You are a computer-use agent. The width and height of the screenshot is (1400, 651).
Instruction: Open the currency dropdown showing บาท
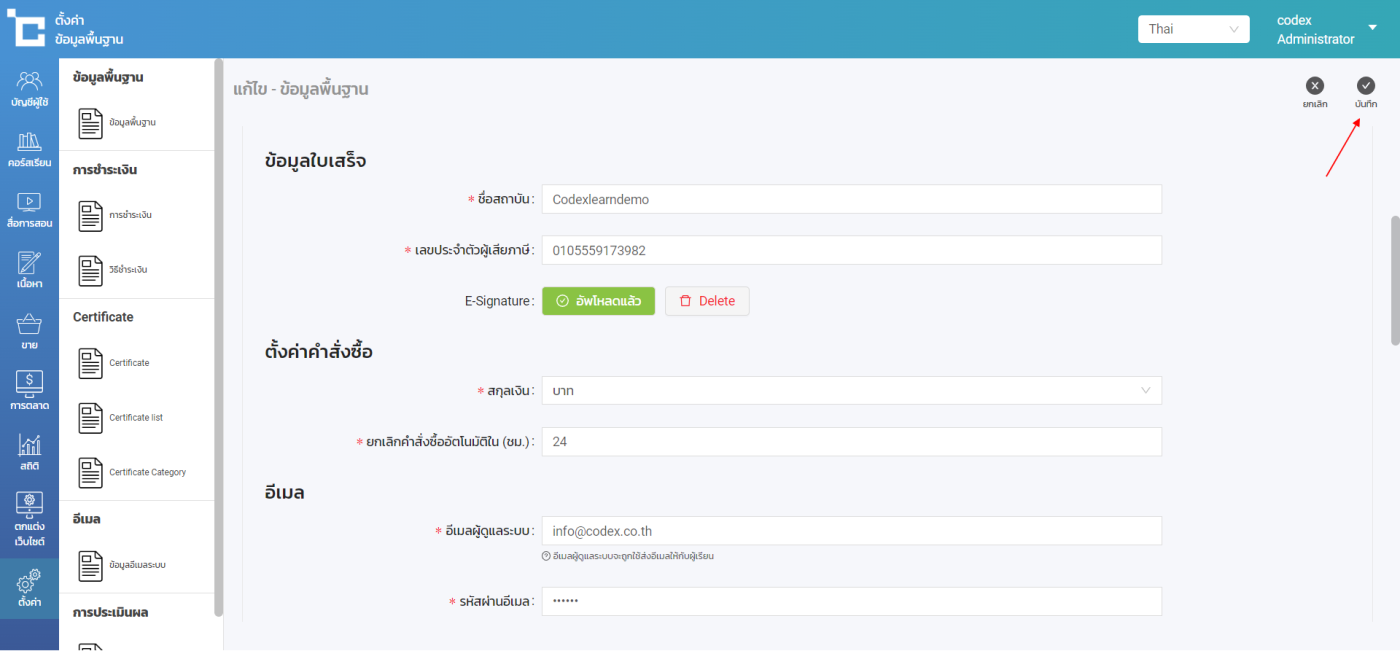coord(851,391)
